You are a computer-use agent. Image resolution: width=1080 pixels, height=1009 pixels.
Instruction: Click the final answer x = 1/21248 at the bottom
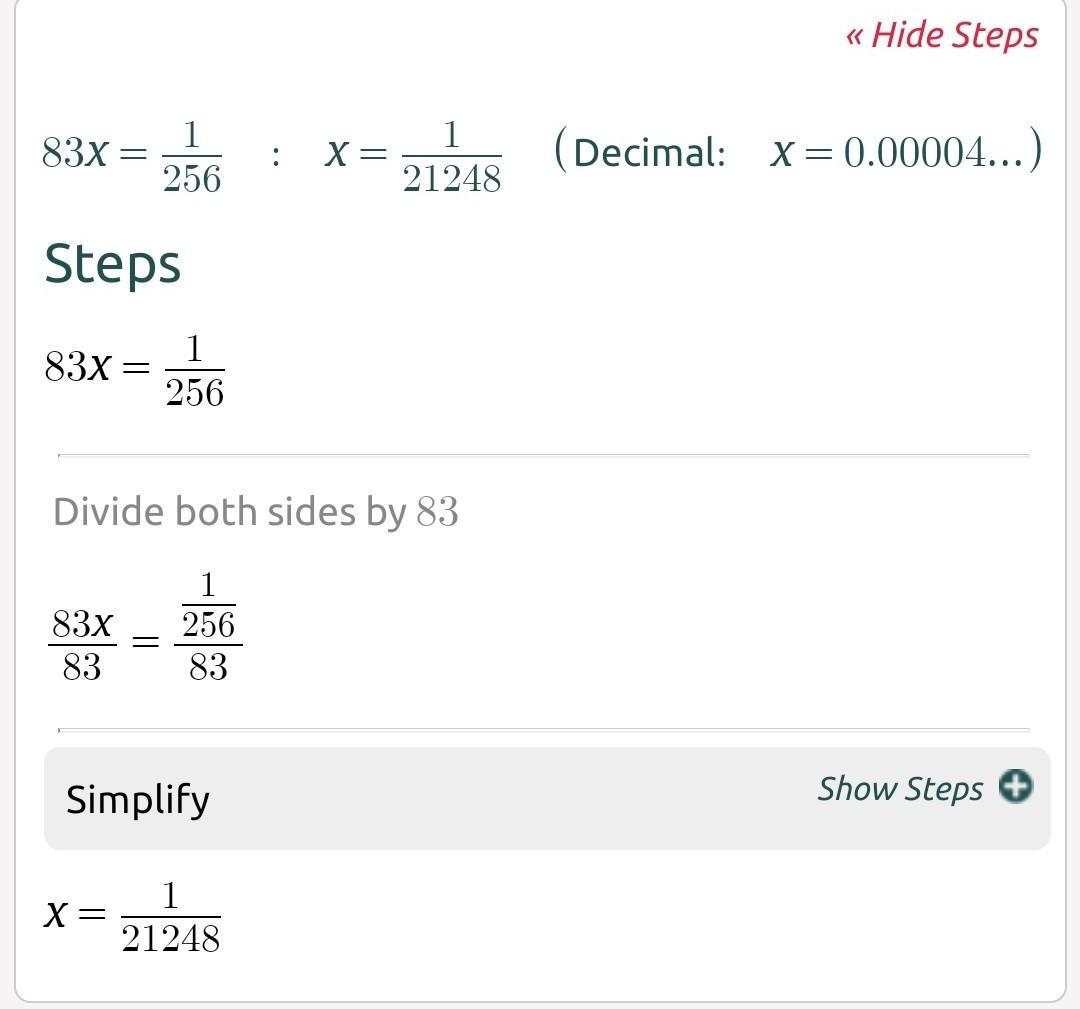click(132, 916)
